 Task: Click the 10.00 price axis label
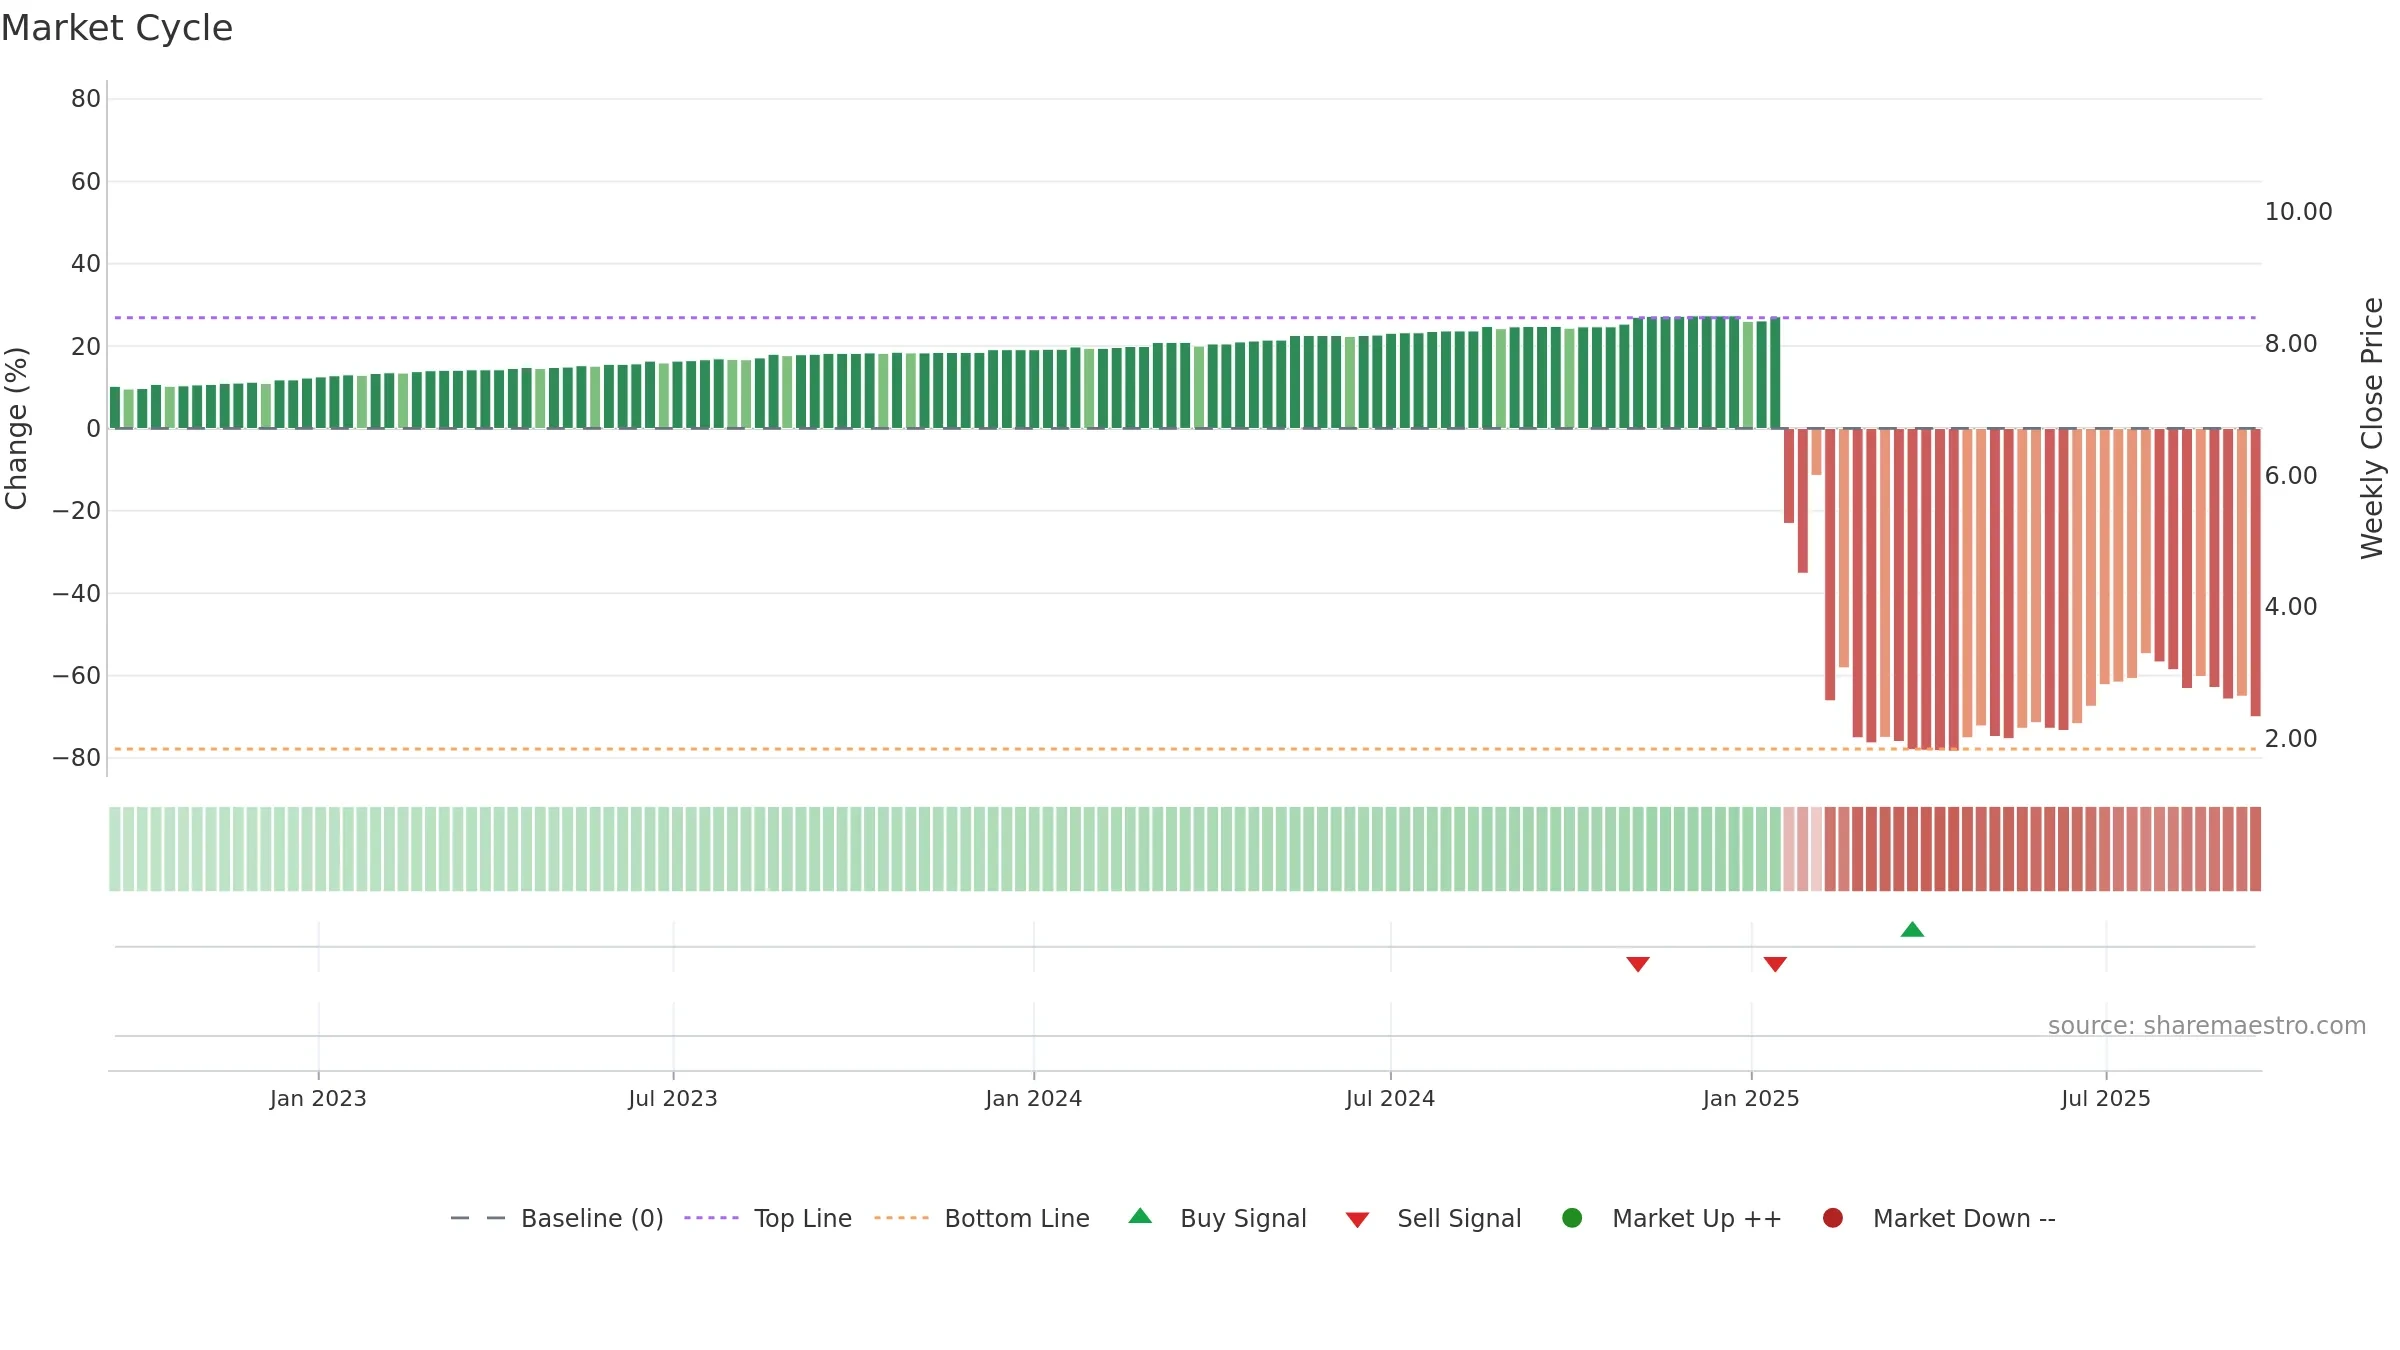pos(2298,212)
